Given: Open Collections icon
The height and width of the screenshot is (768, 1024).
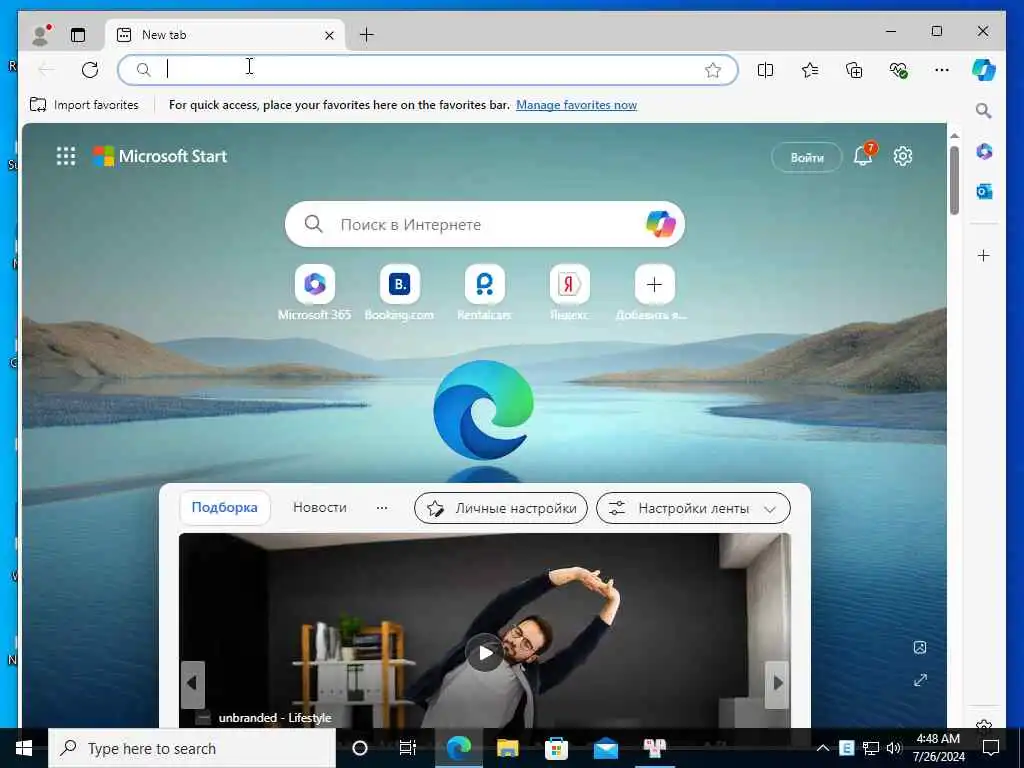Looking at the screenshot, I should [x=854, y=70].
